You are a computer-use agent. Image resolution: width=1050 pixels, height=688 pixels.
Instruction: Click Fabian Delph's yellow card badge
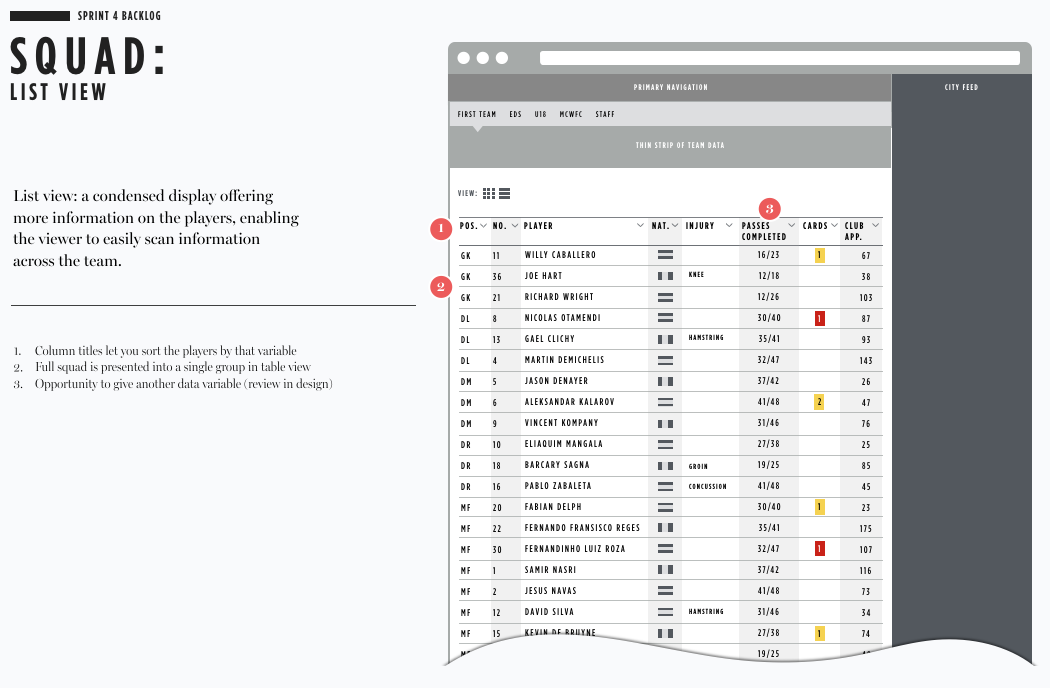pos(819,507)
